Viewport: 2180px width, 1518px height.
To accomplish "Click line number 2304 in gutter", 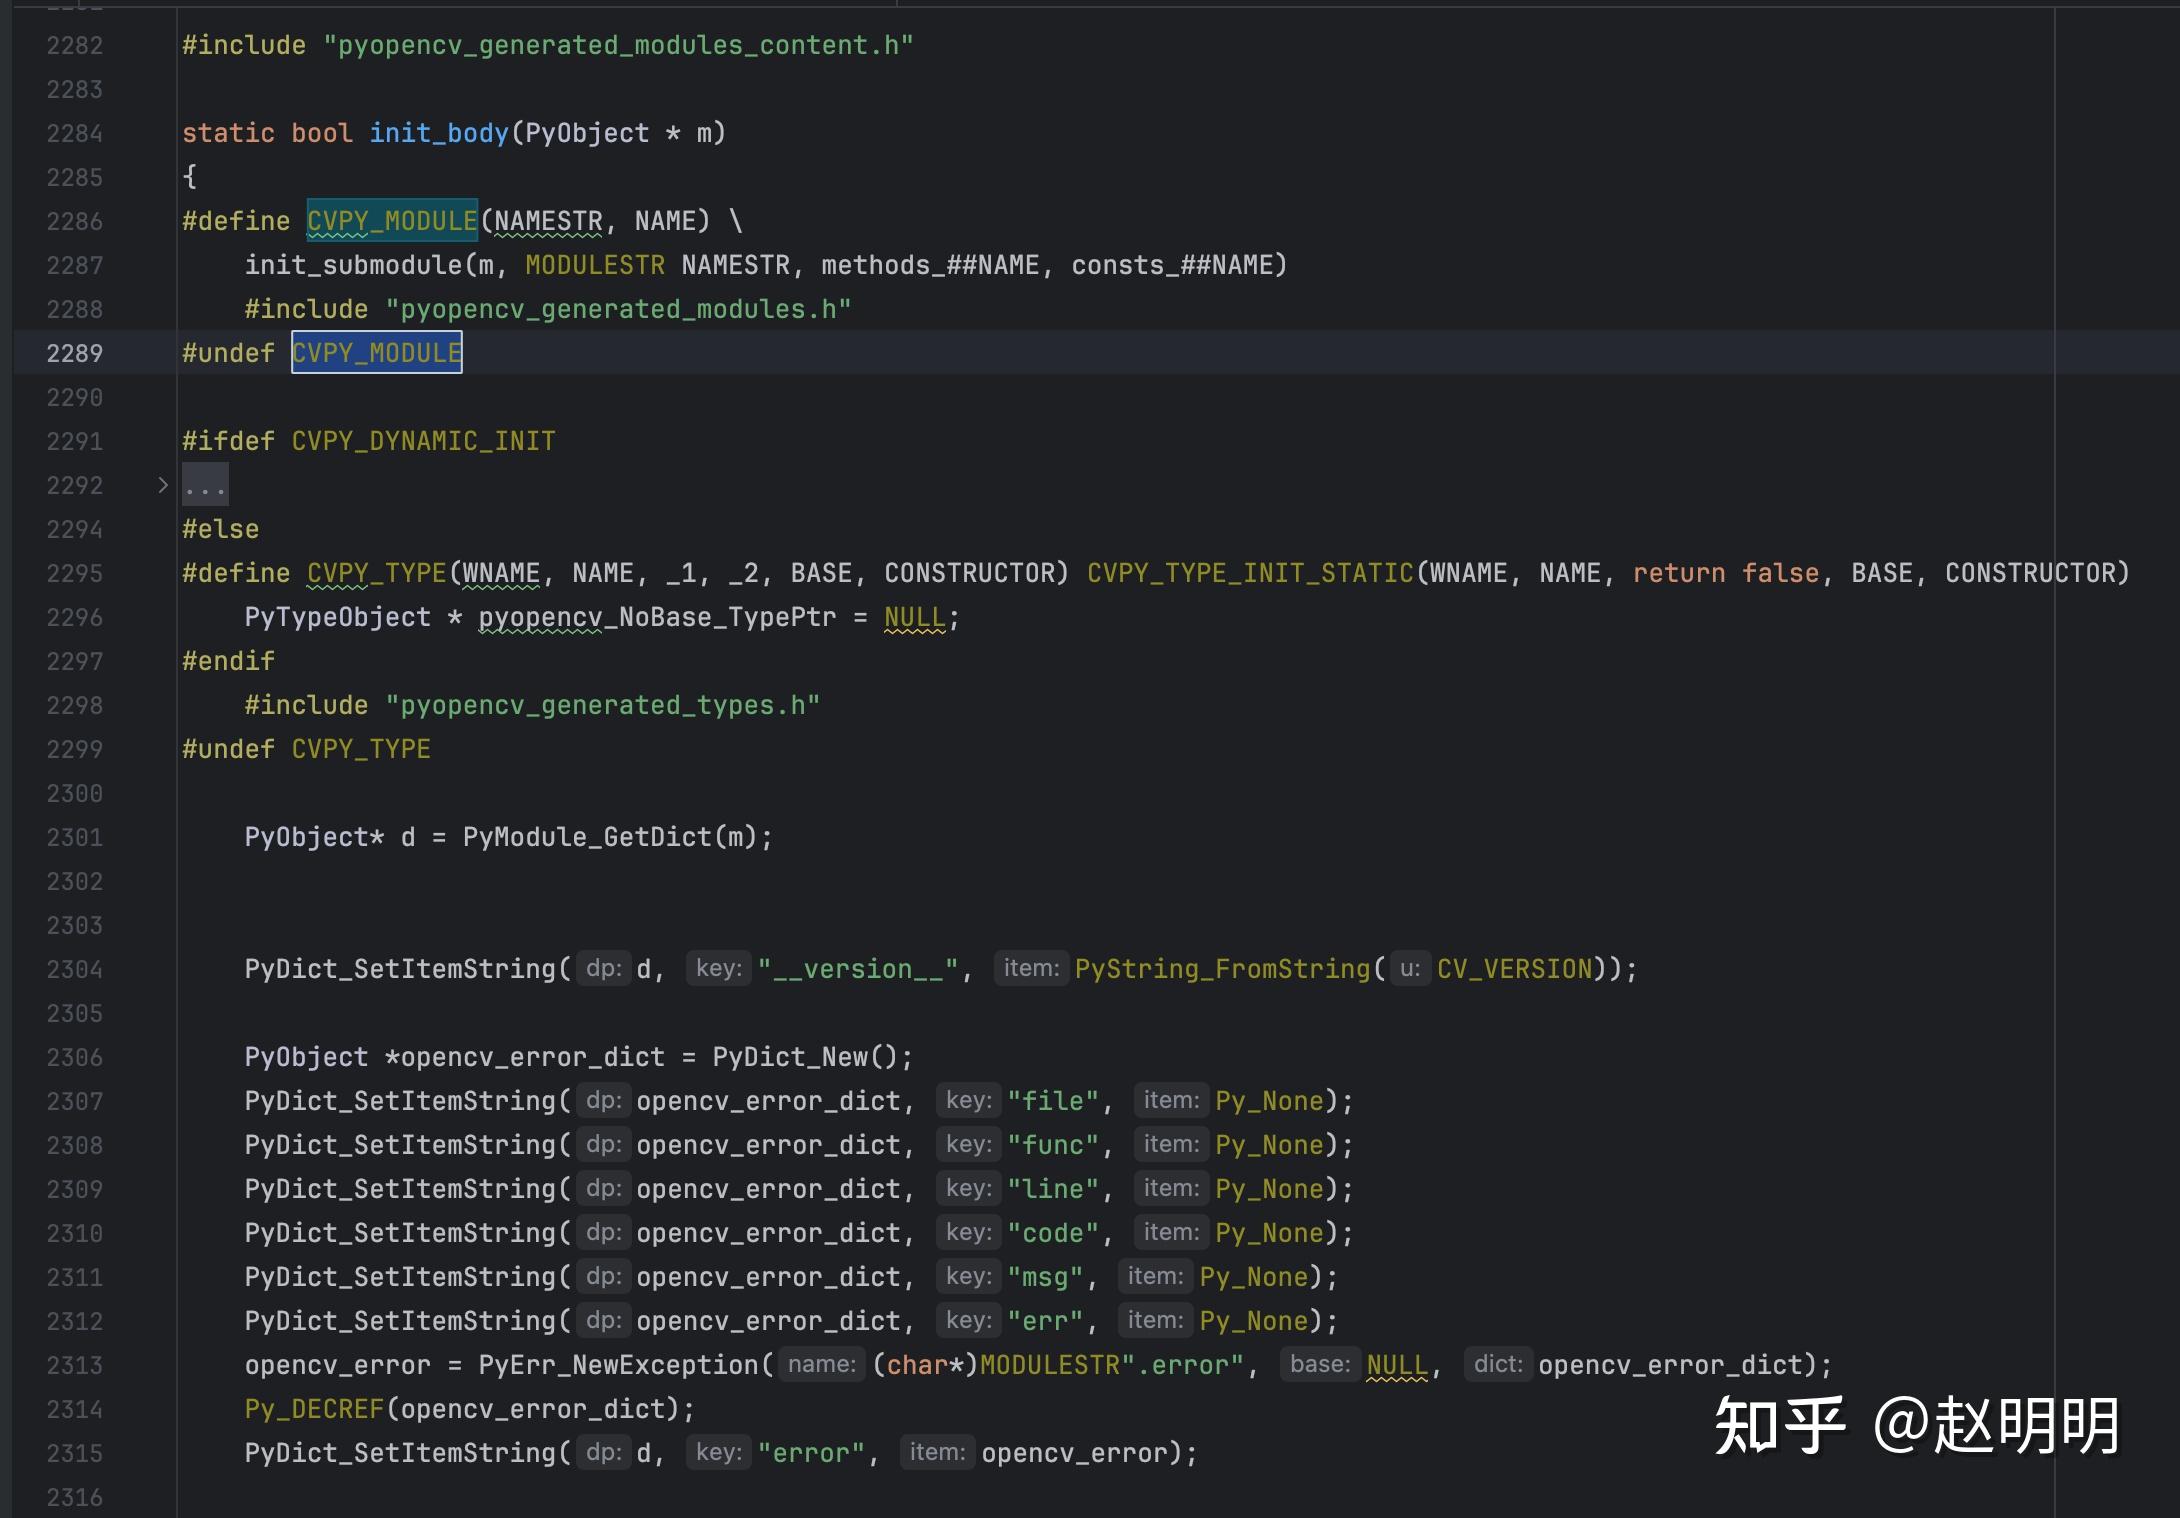I will click(x=74, y=969).
